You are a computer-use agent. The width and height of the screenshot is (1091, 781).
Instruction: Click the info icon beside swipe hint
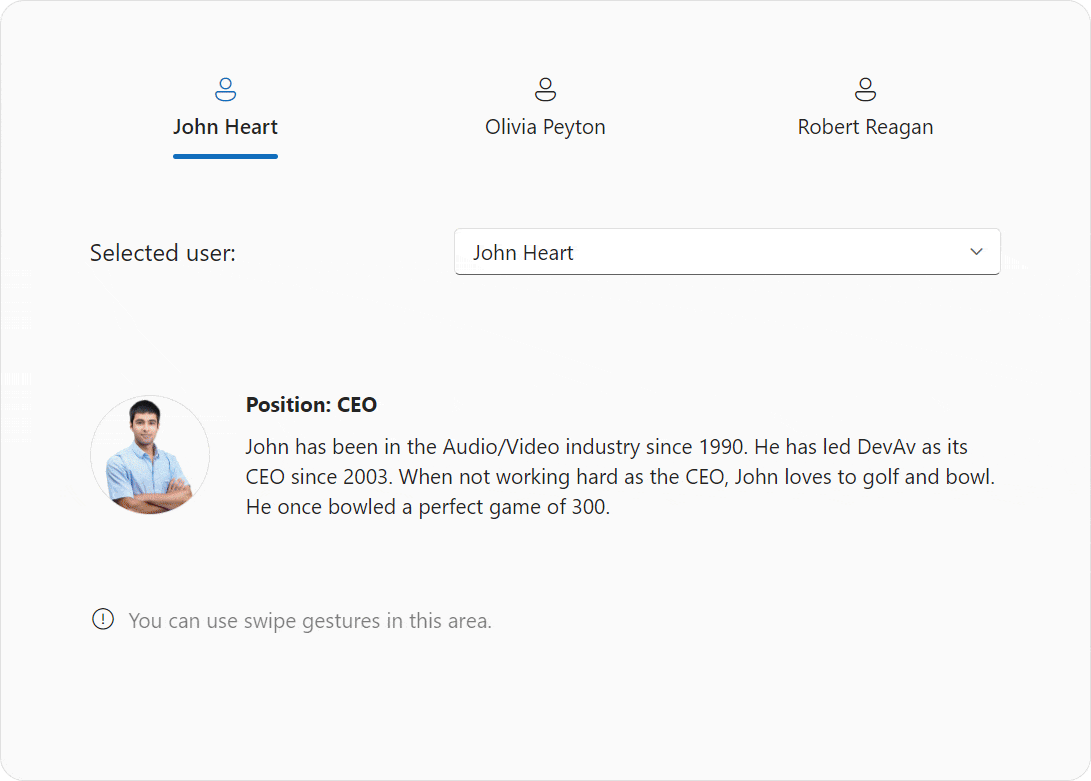click(x=103, y=620)
